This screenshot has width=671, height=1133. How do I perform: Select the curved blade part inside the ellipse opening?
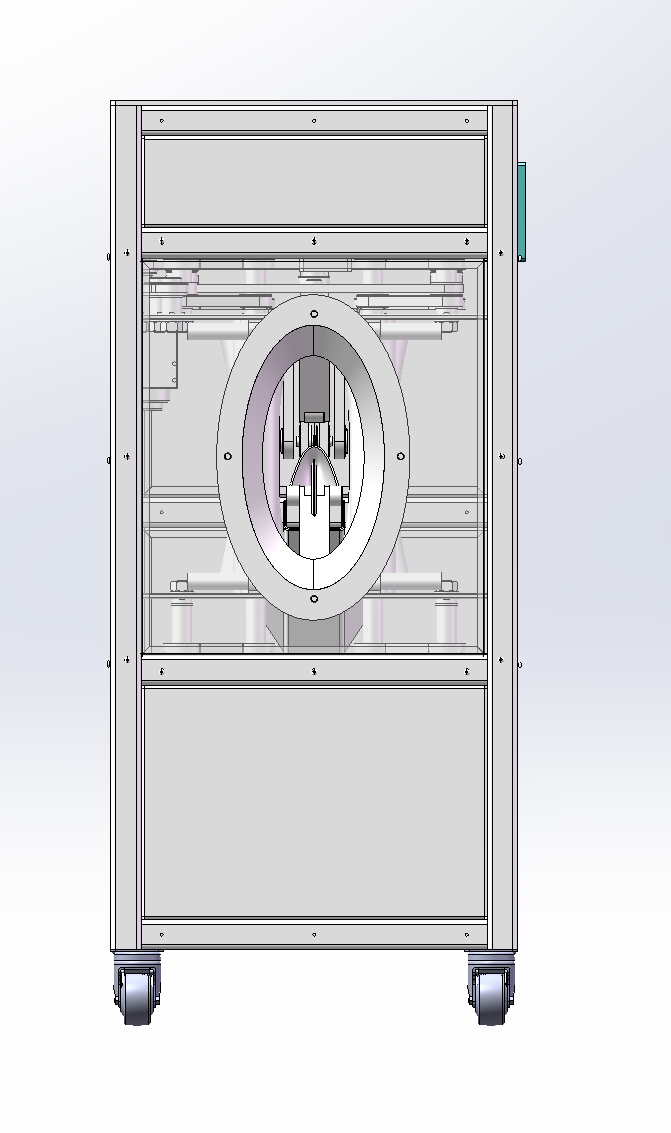315,466
